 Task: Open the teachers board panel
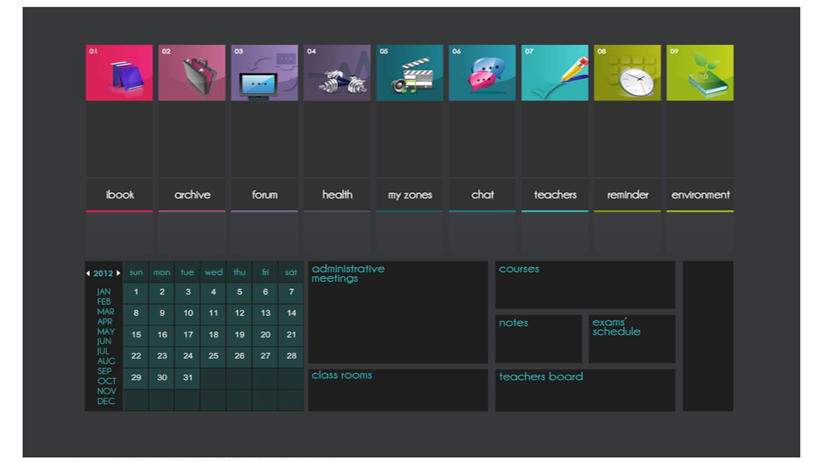click(585, 390)
